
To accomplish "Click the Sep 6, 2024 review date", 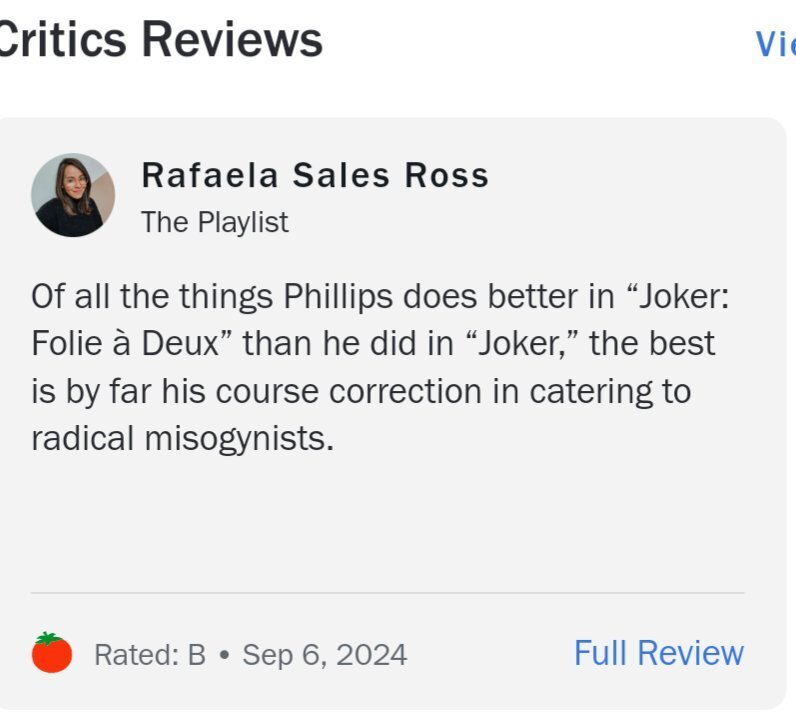I will pos(324,655).
